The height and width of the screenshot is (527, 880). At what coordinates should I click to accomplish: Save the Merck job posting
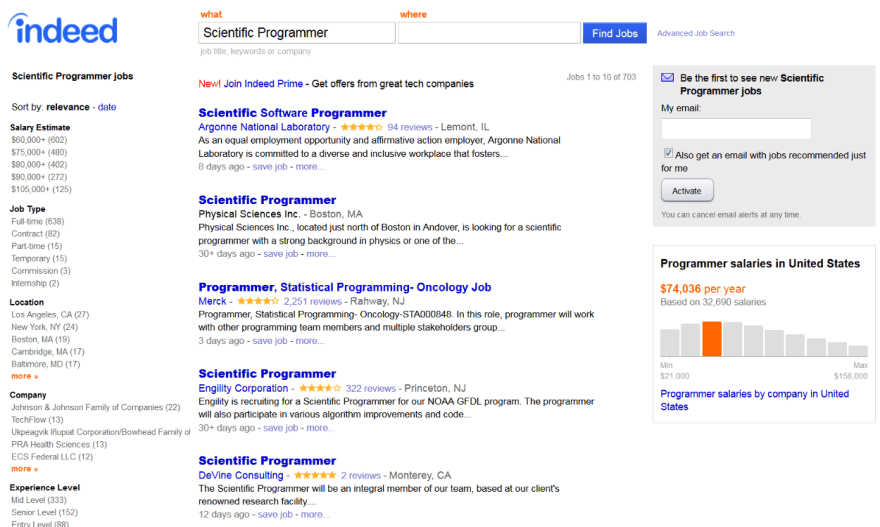[x=270, y=341]
